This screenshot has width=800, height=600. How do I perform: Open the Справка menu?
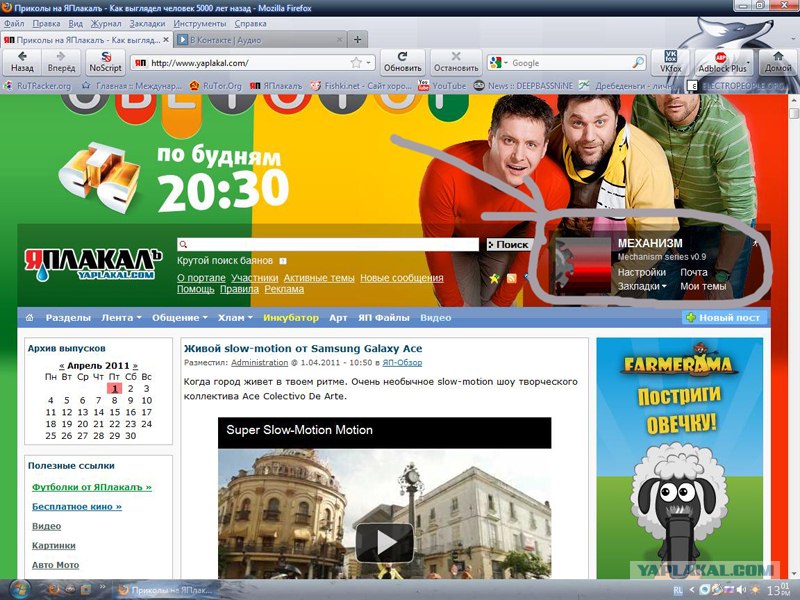pos(251,23)
